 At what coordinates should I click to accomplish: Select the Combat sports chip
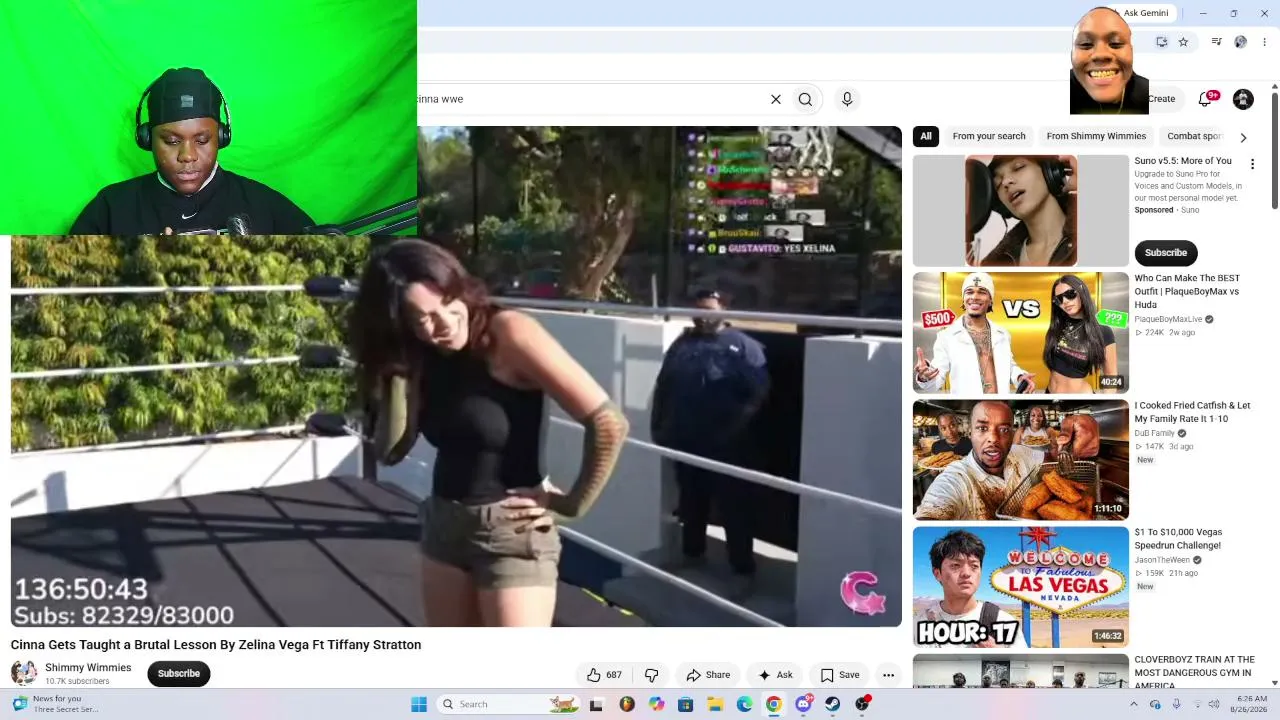[x=1194, y=136]
